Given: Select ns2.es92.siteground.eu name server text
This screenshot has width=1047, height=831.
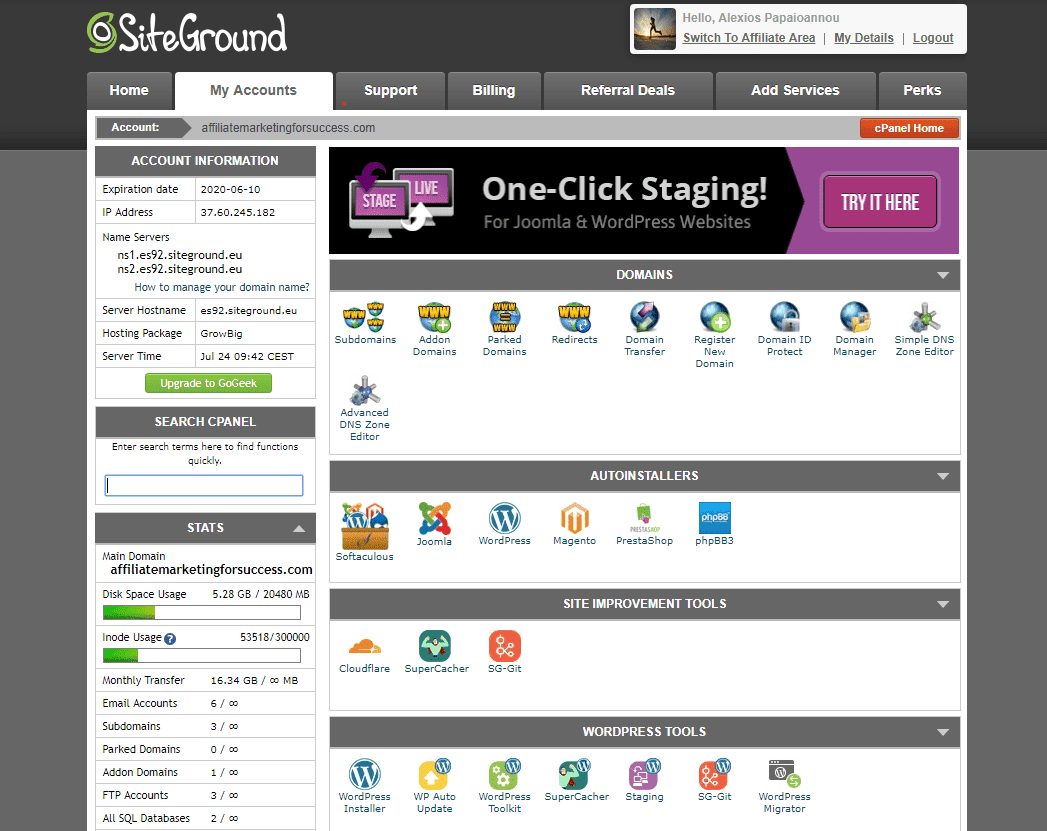Looking at the screenshot, I should [180, 269].
